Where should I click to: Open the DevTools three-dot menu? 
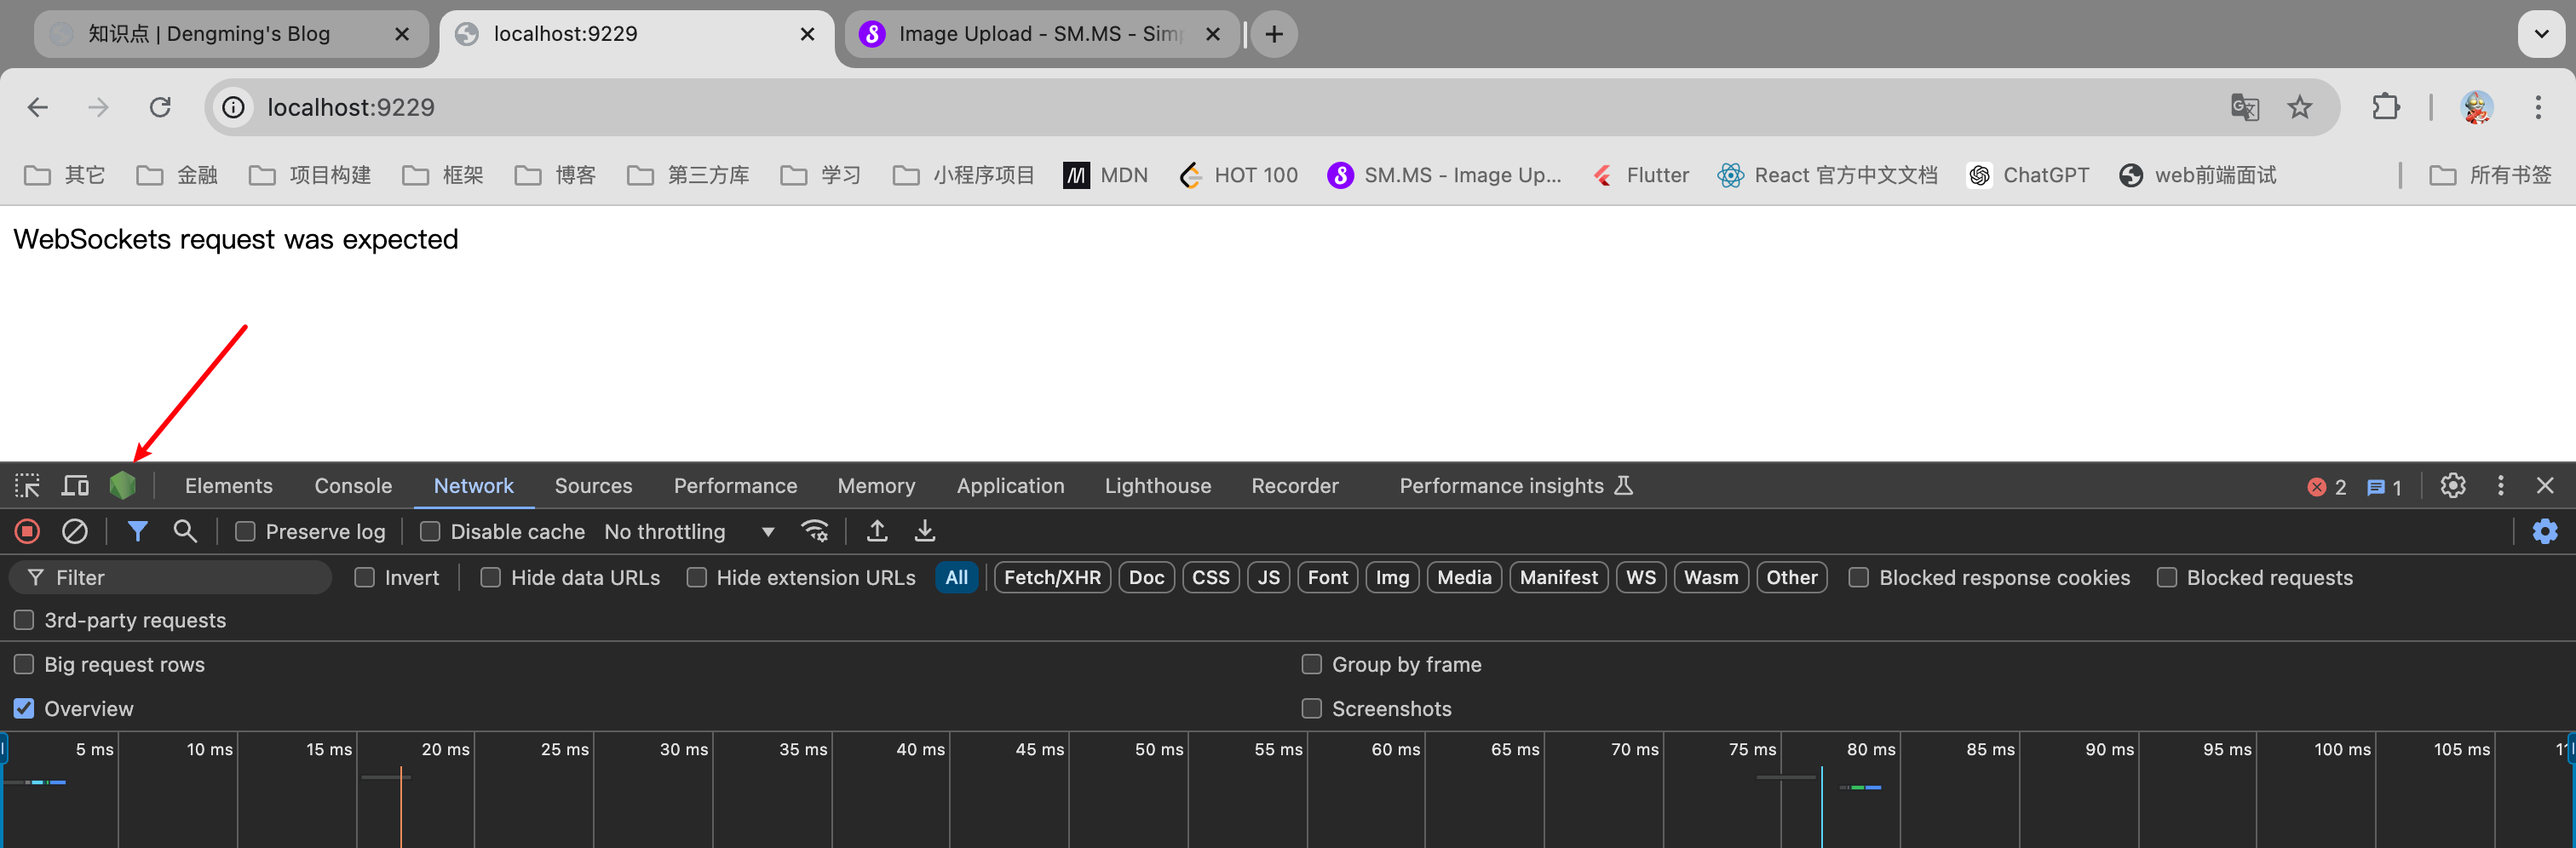(2501, 486)
